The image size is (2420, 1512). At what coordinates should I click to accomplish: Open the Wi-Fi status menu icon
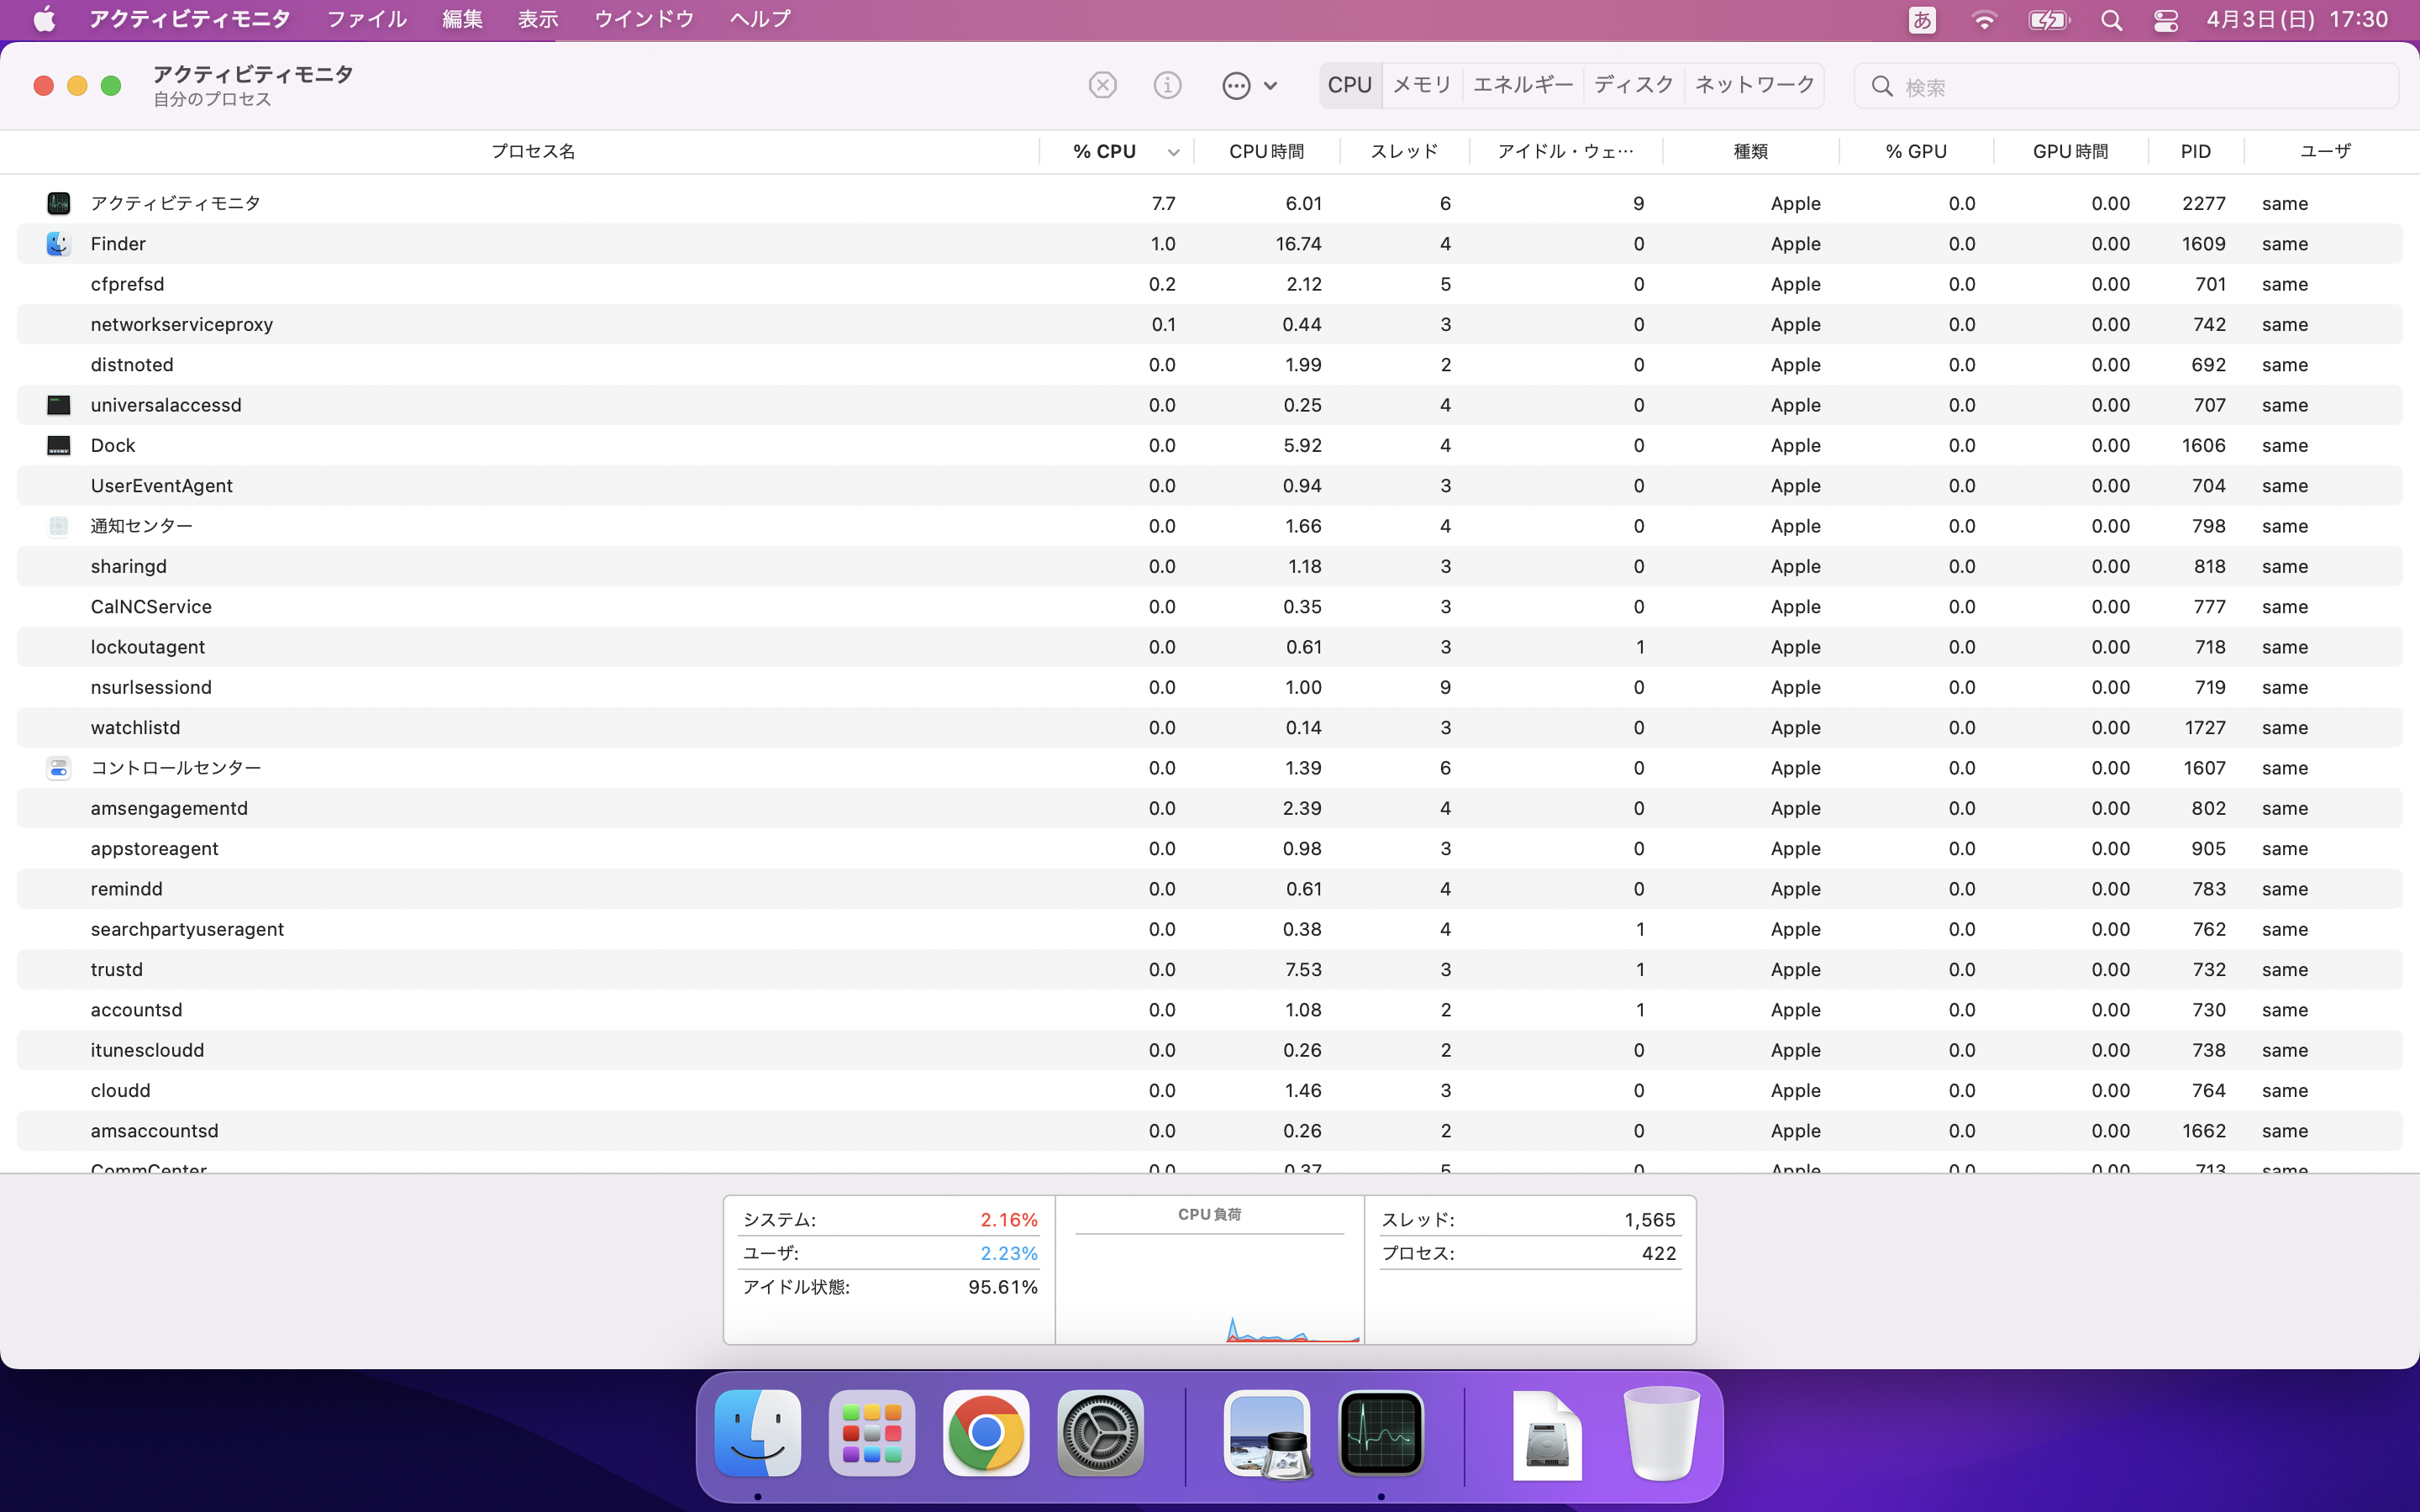(1983, 20)
